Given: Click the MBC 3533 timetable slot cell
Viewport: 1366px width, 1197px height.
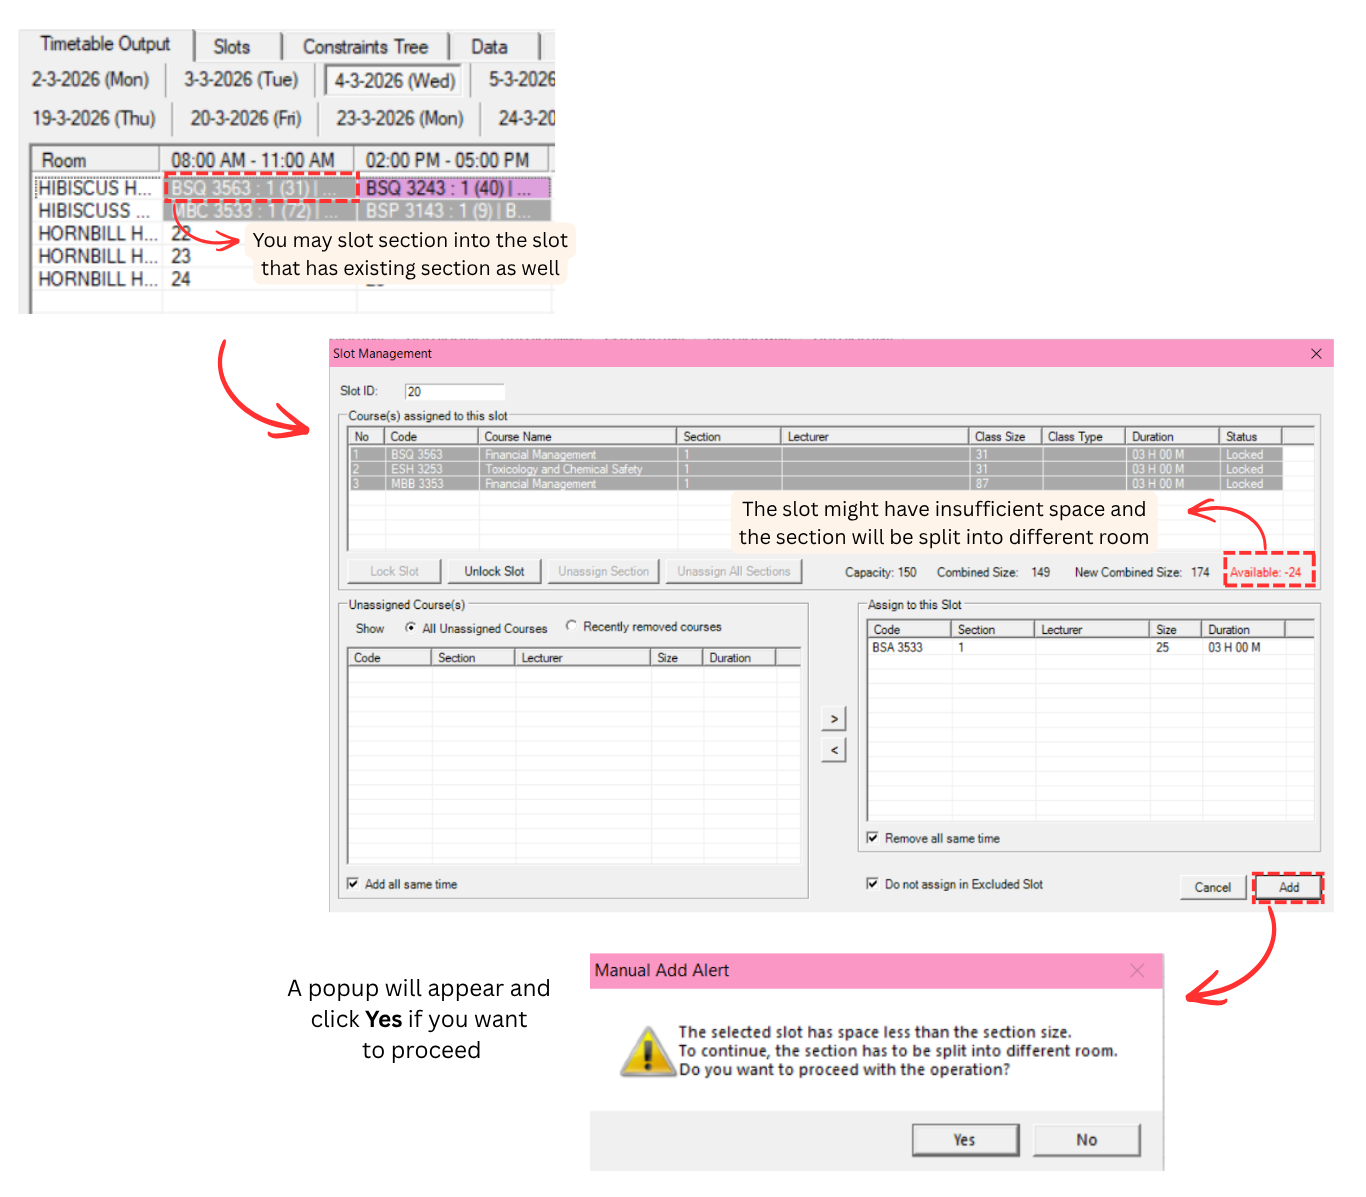Looking at the screenshot, I should click(258, 211).
